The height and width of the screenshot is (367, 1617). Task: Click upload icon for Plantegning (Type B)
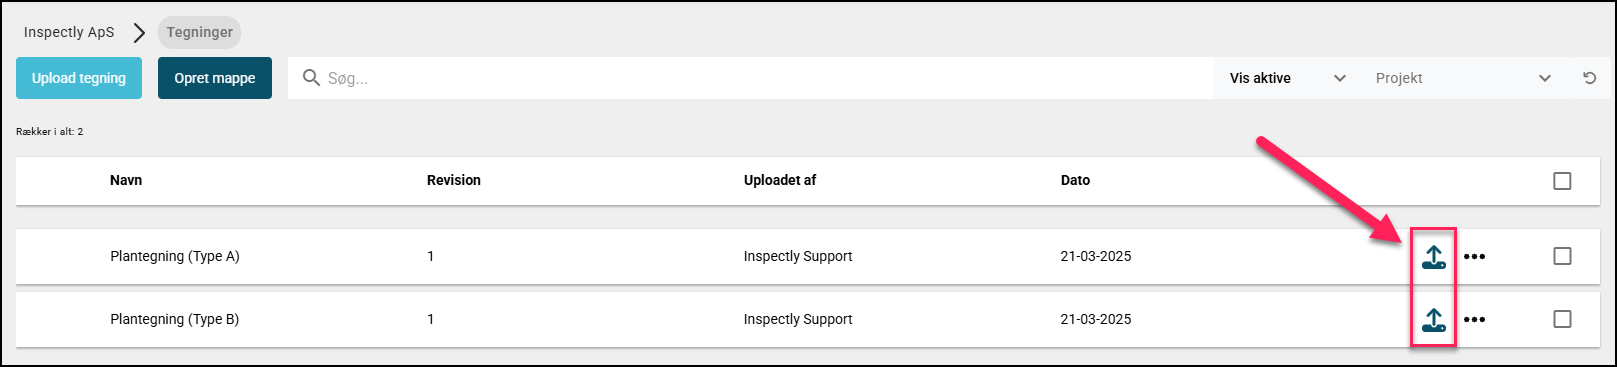[1433, 320]
